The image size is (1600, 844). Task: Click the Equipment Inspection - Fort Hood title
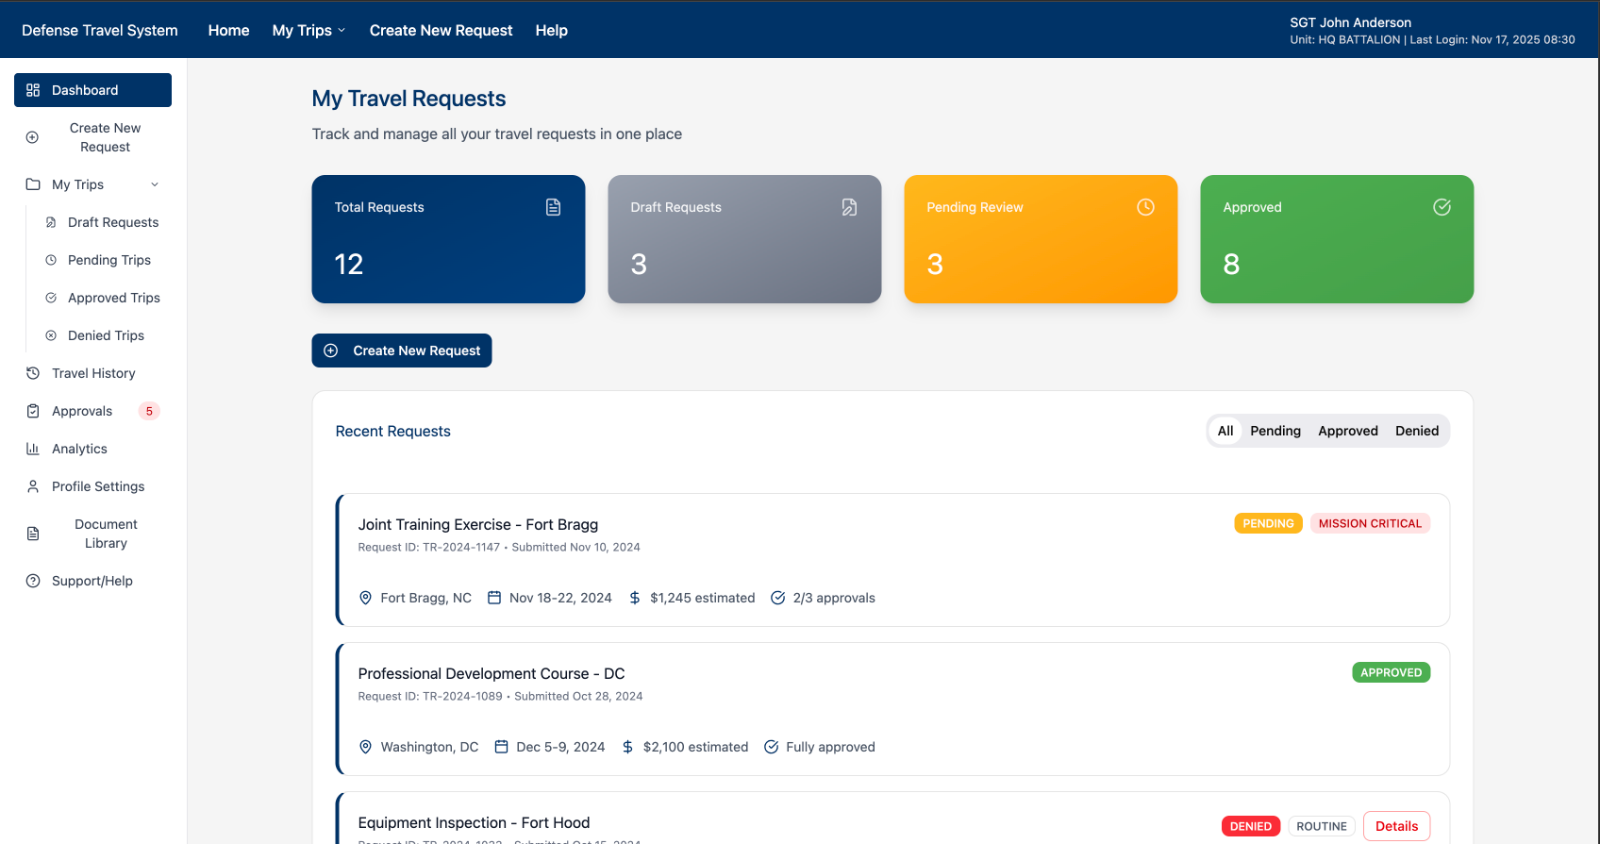[474, 823]
